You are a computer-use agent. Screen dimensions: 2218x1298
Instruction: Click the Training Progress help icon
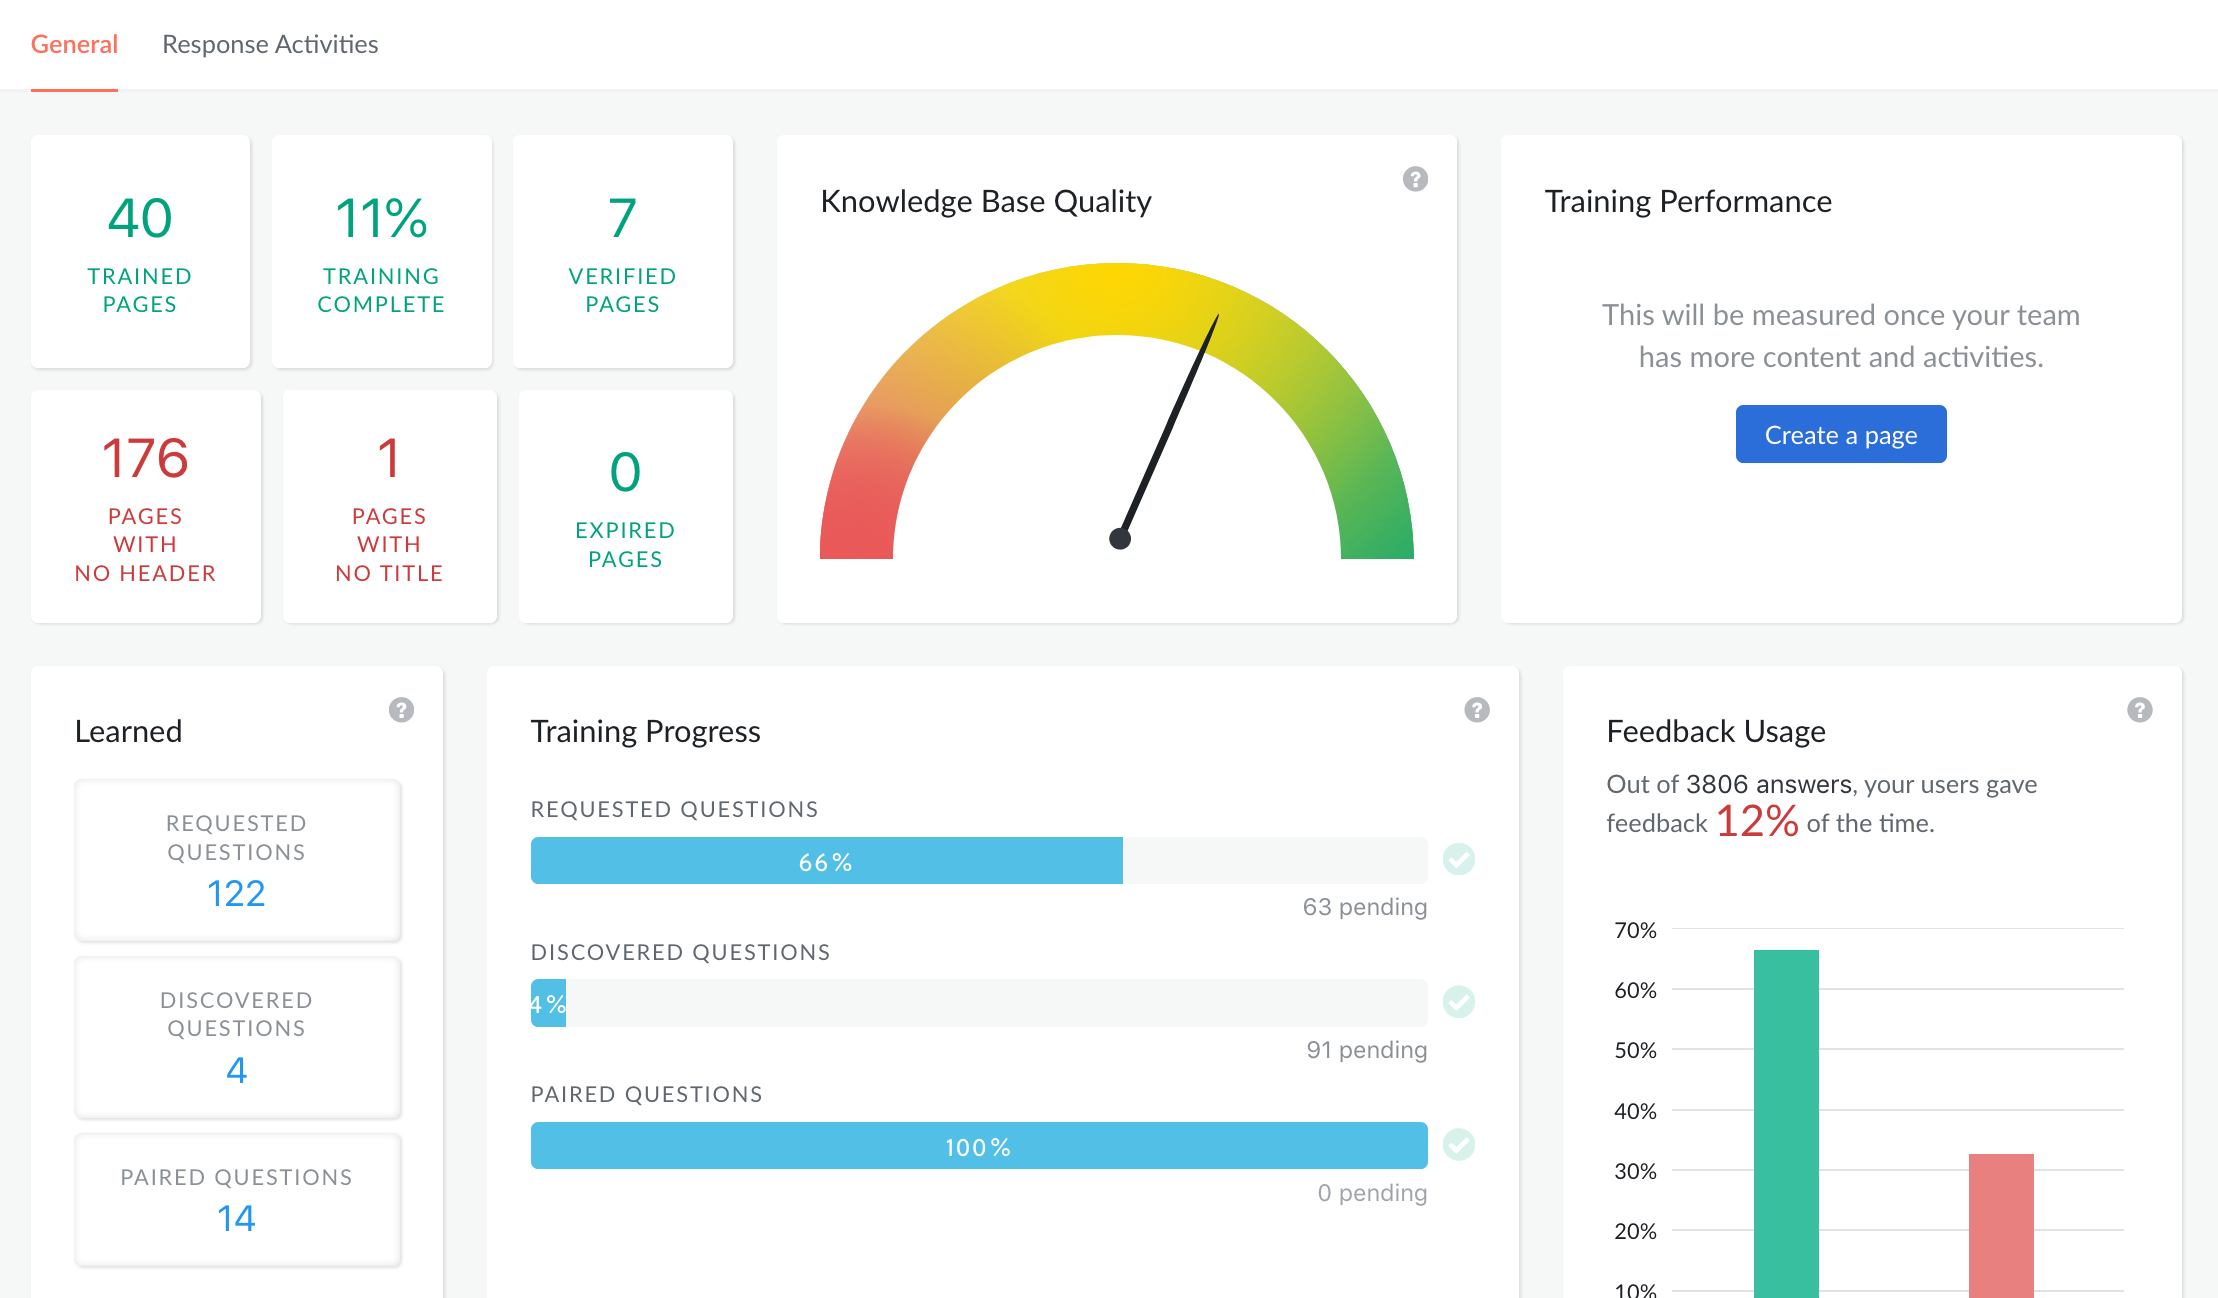pos(1477,710)
